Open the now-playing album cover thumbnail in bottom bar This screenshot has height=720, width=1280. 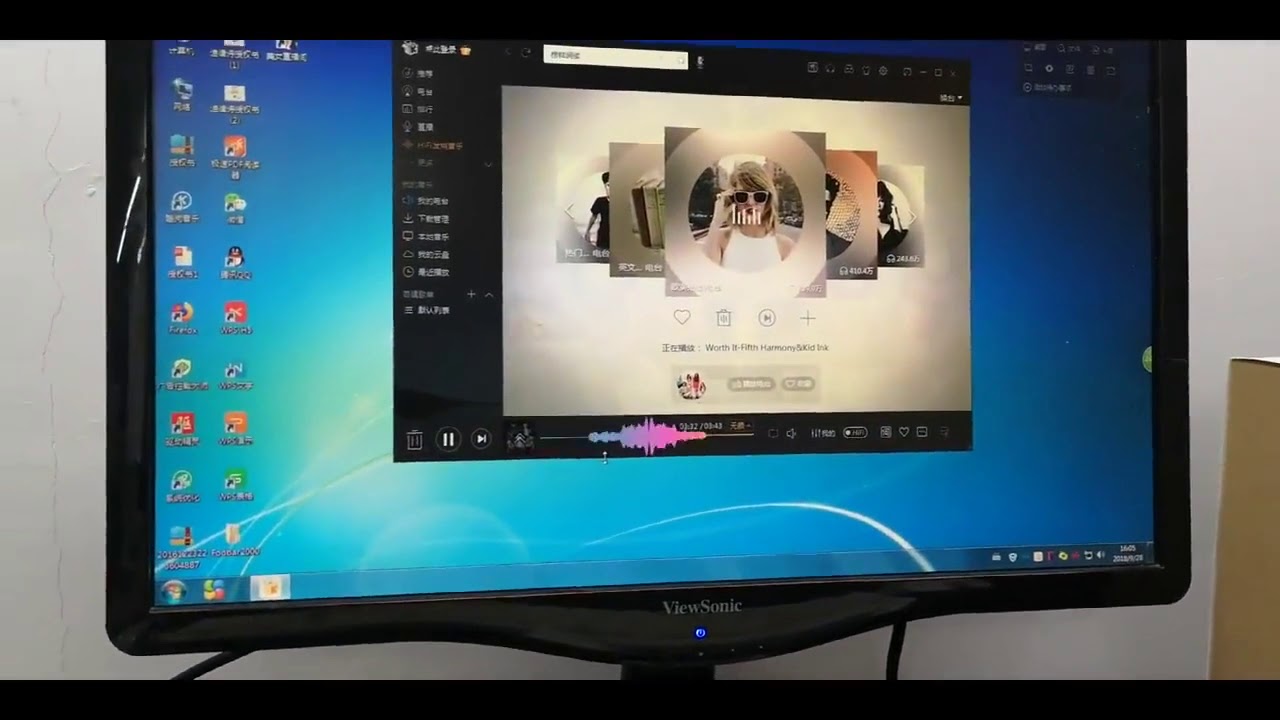tap(520, 437)
